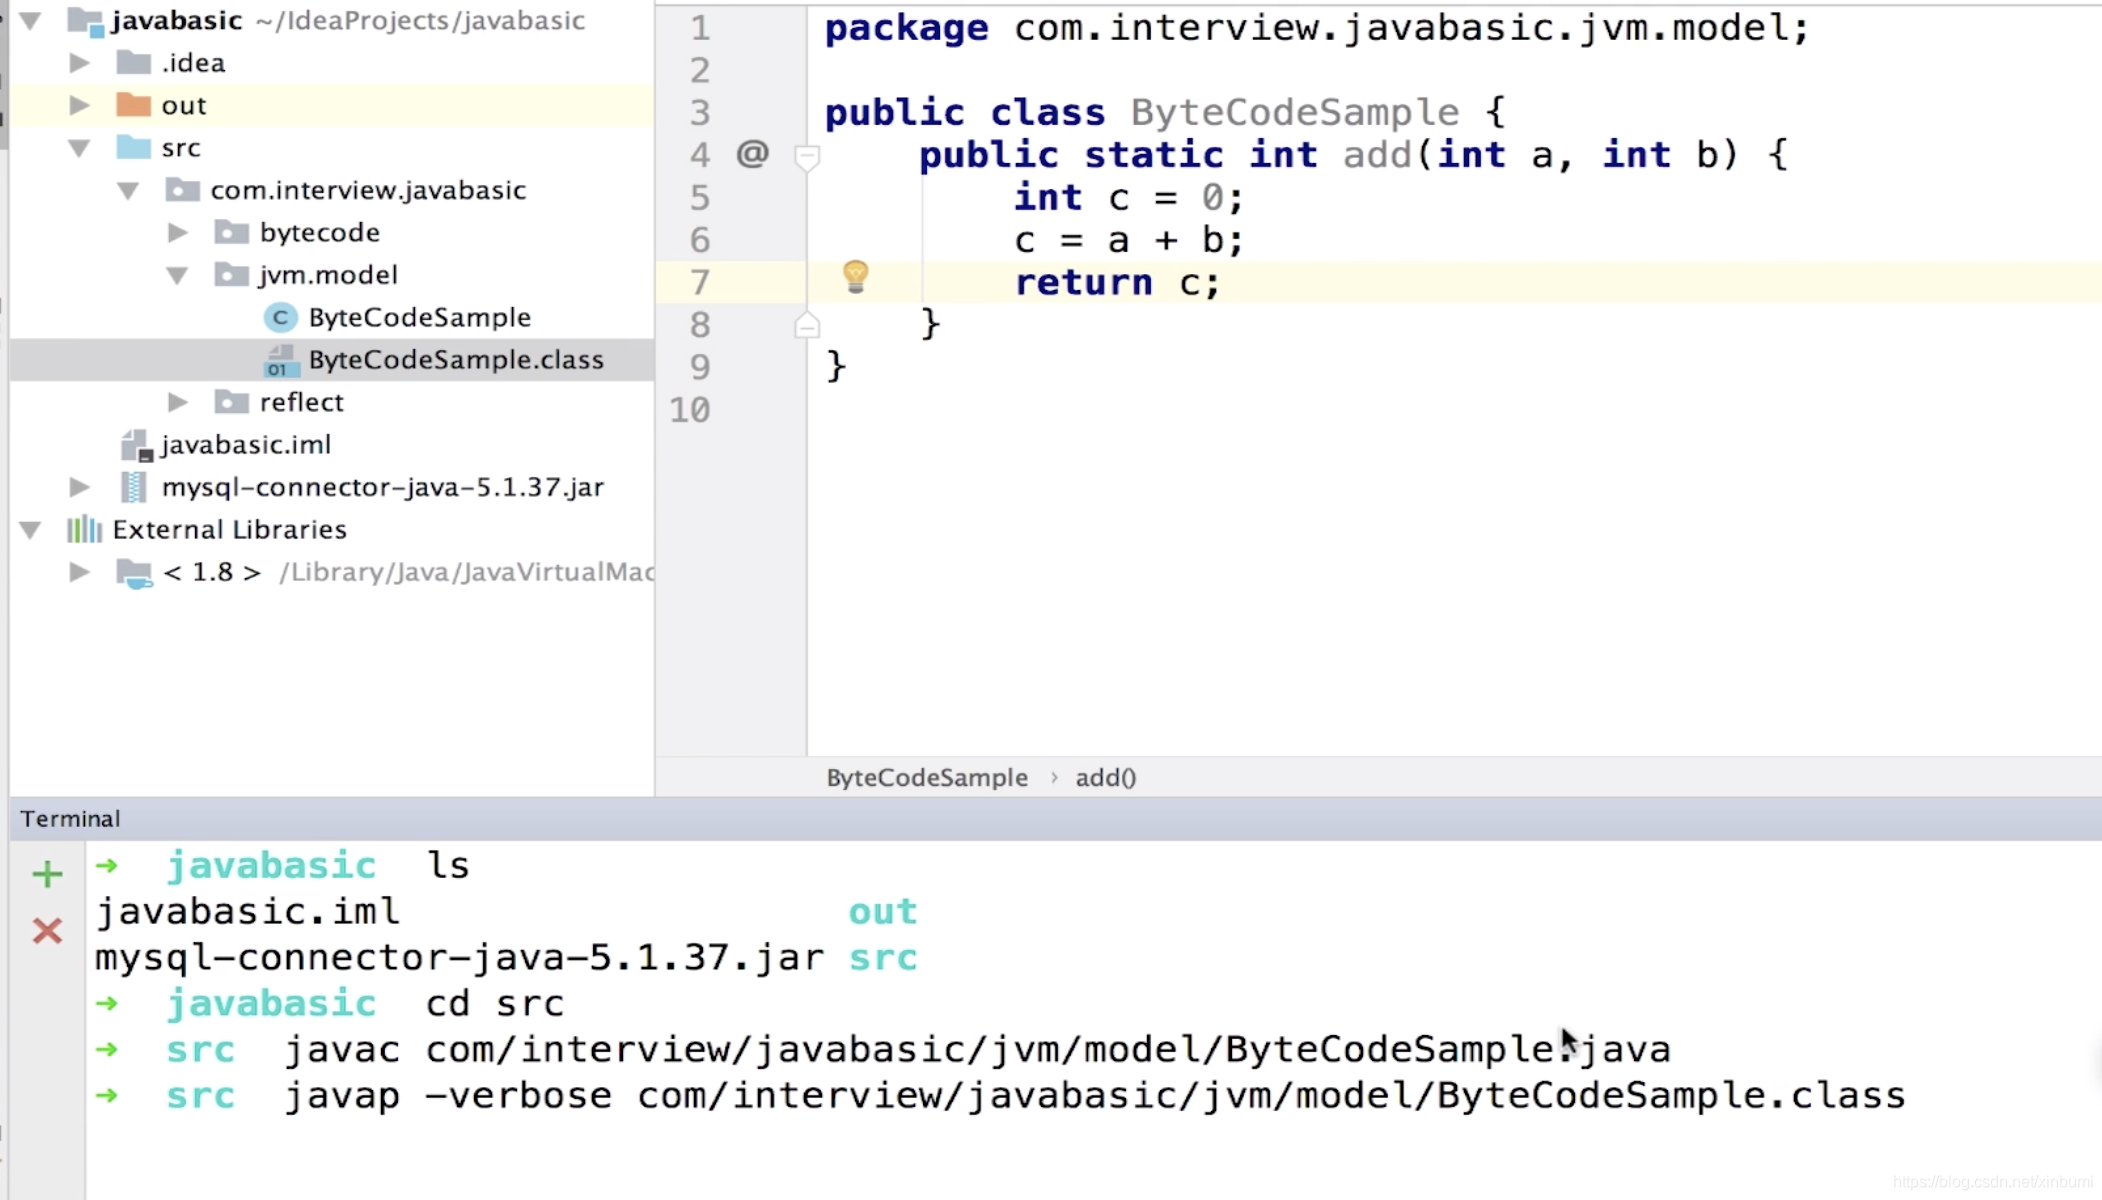Click the package declaration on line 1
2102x1200 pixels.
(1317, 28)
